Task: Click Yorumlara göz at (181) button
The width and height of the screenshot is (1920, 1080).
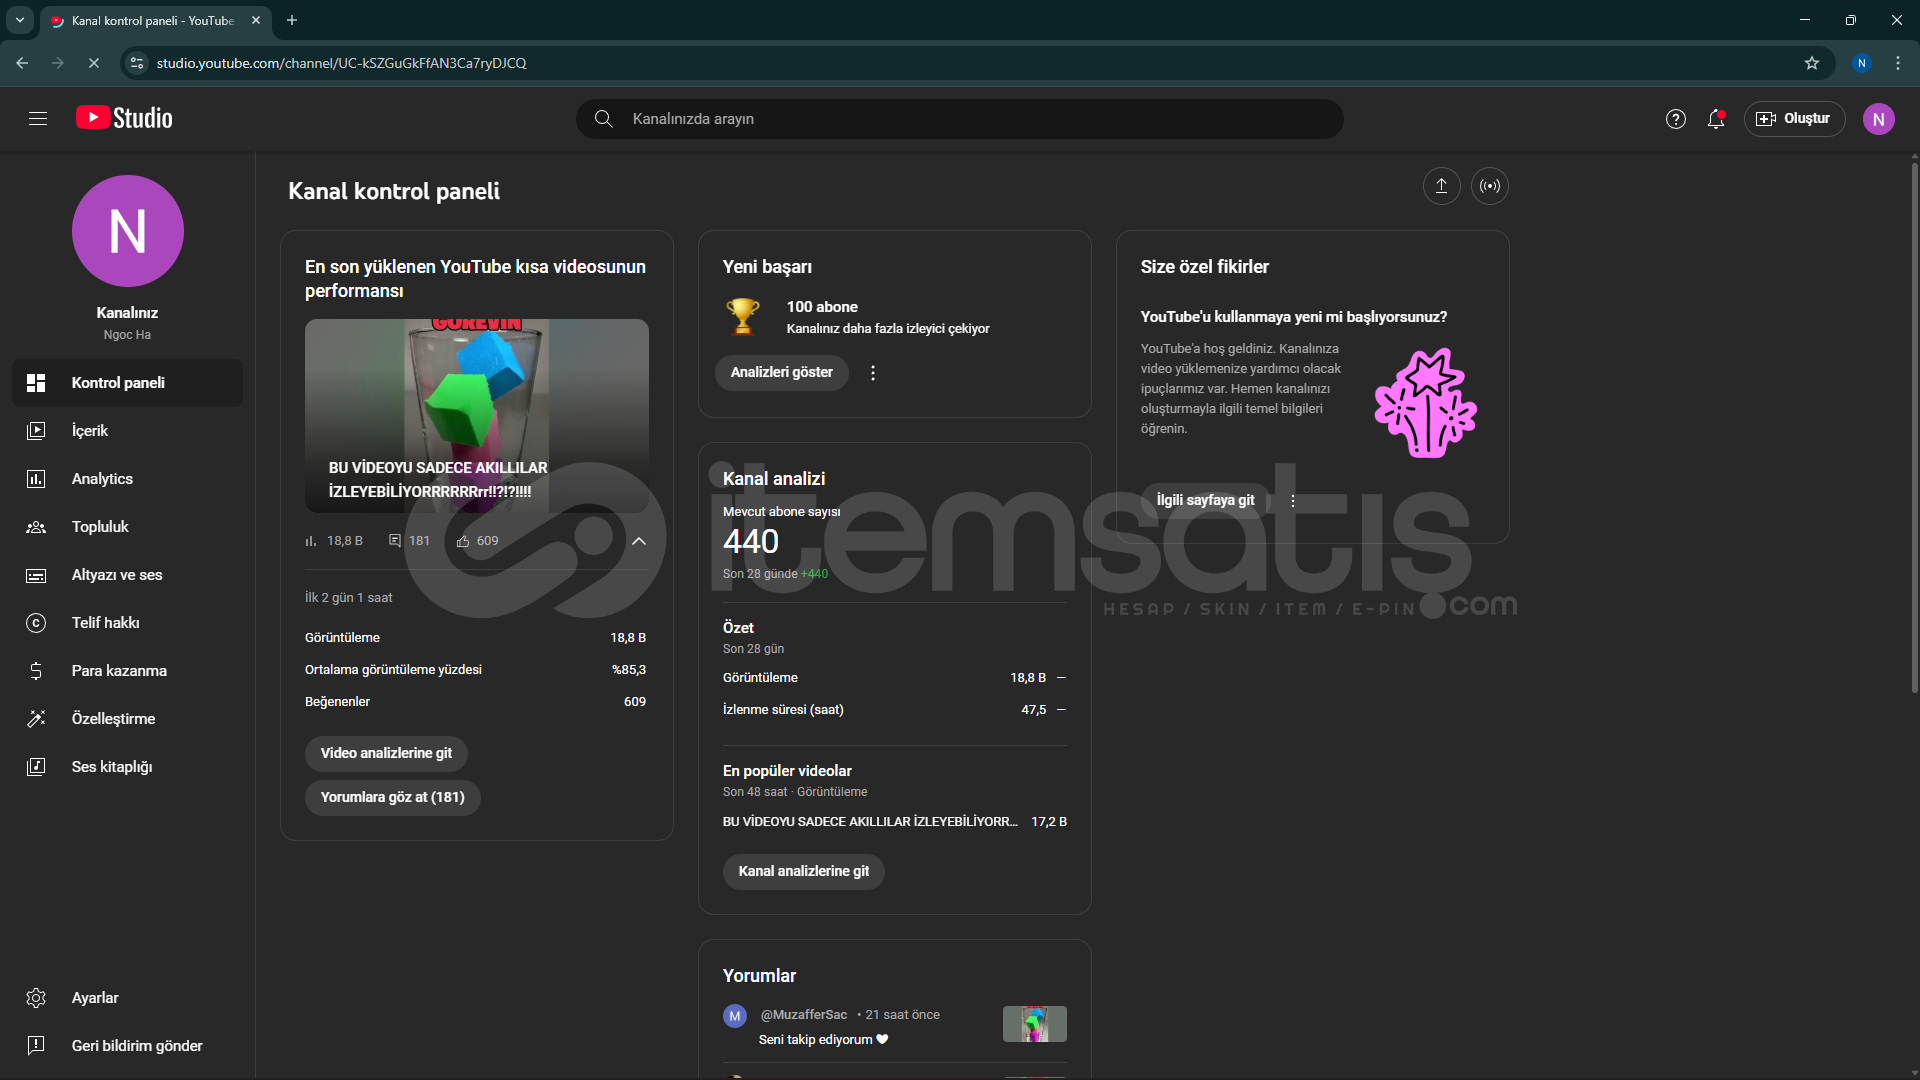Action: point(392,797)
